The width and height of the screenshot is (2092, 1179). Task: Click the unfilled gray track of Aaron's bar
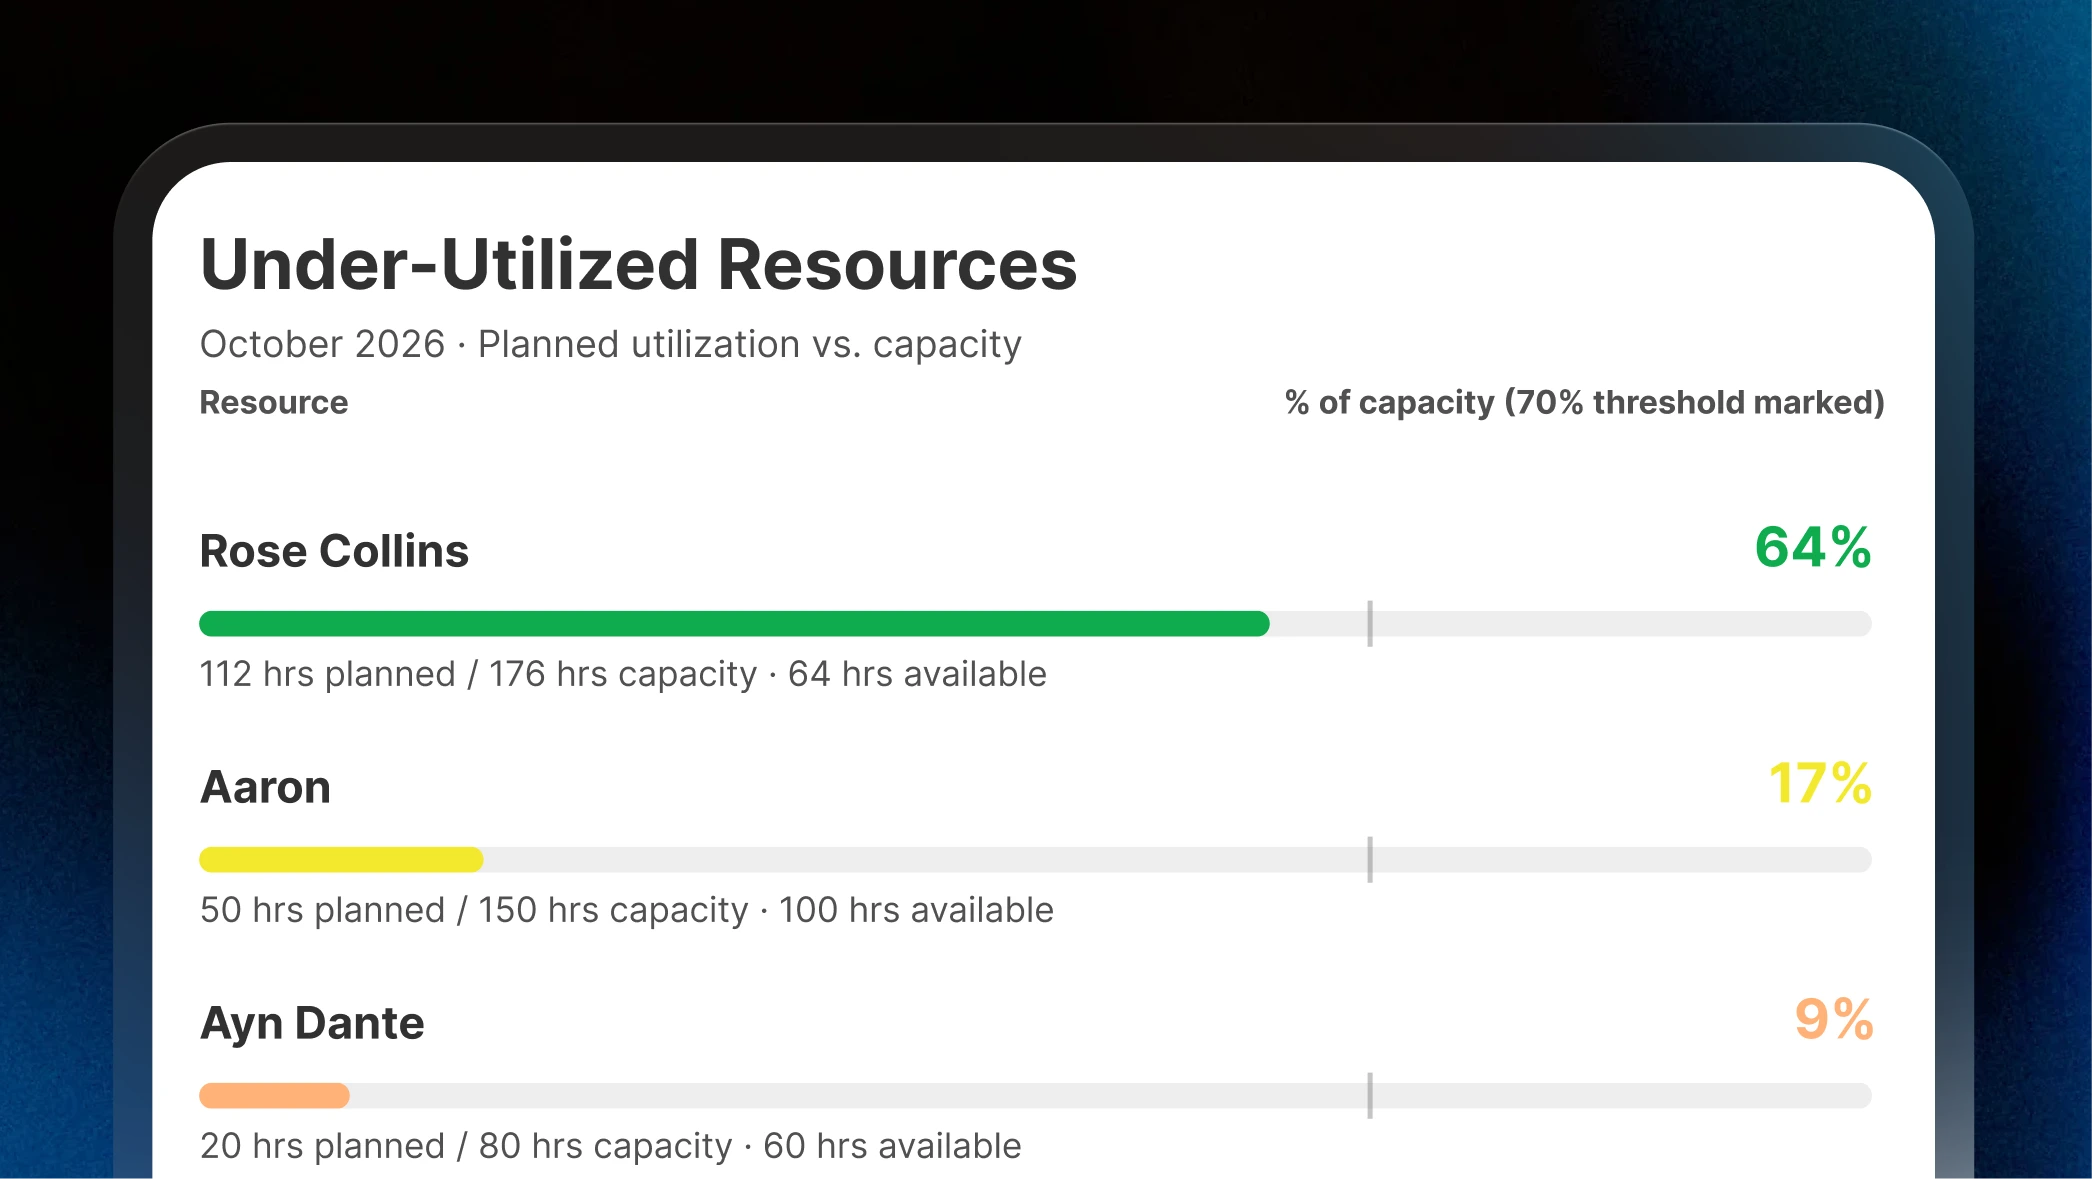pos(1177,860)
